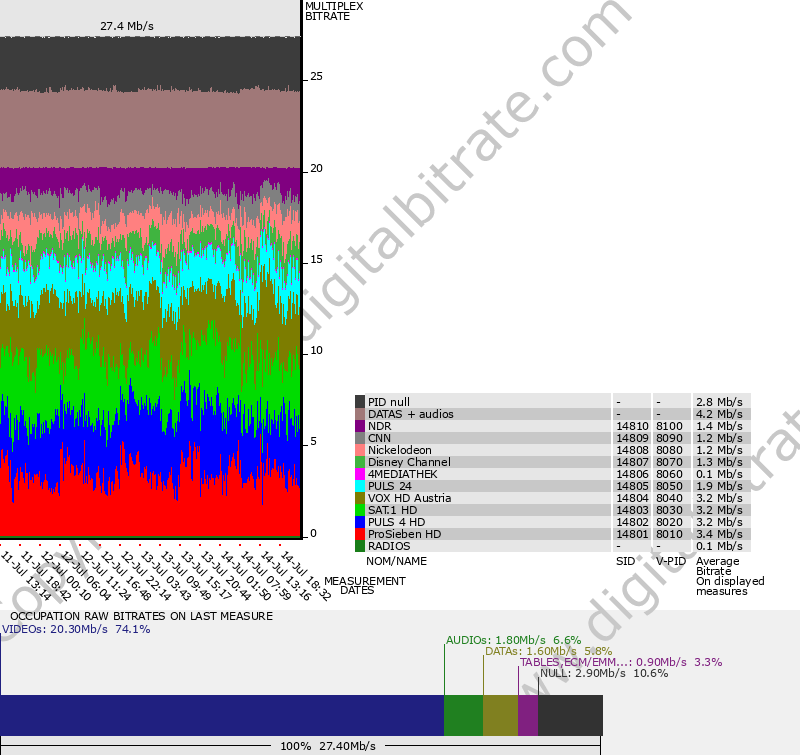Click the VIDEOs: 20.30Mb/s 74.1% label
The width and height of the screenshot is (800, 755).
(x=76, y=629)
